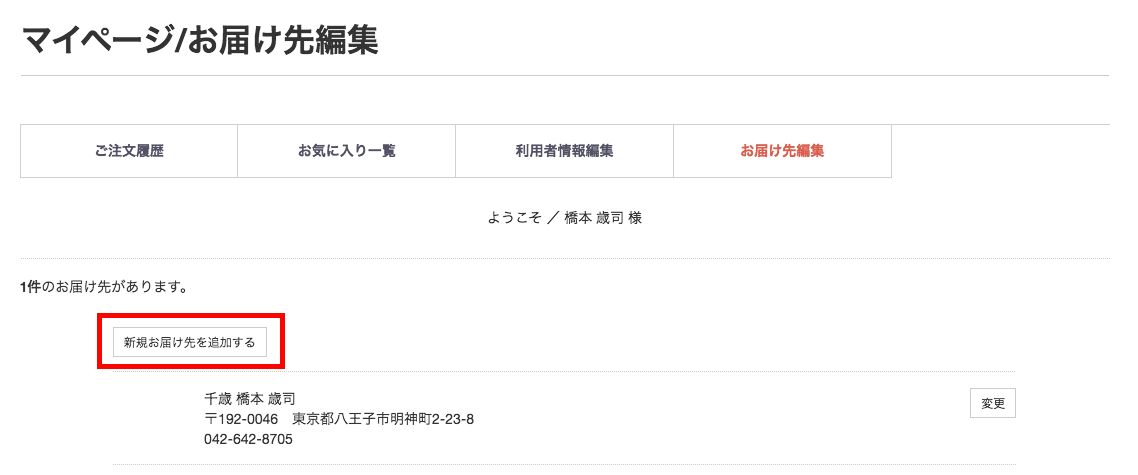Click 千歳 at the start of the address entry
Viewport: 1138px width, 475px height.
pos(217,398)
